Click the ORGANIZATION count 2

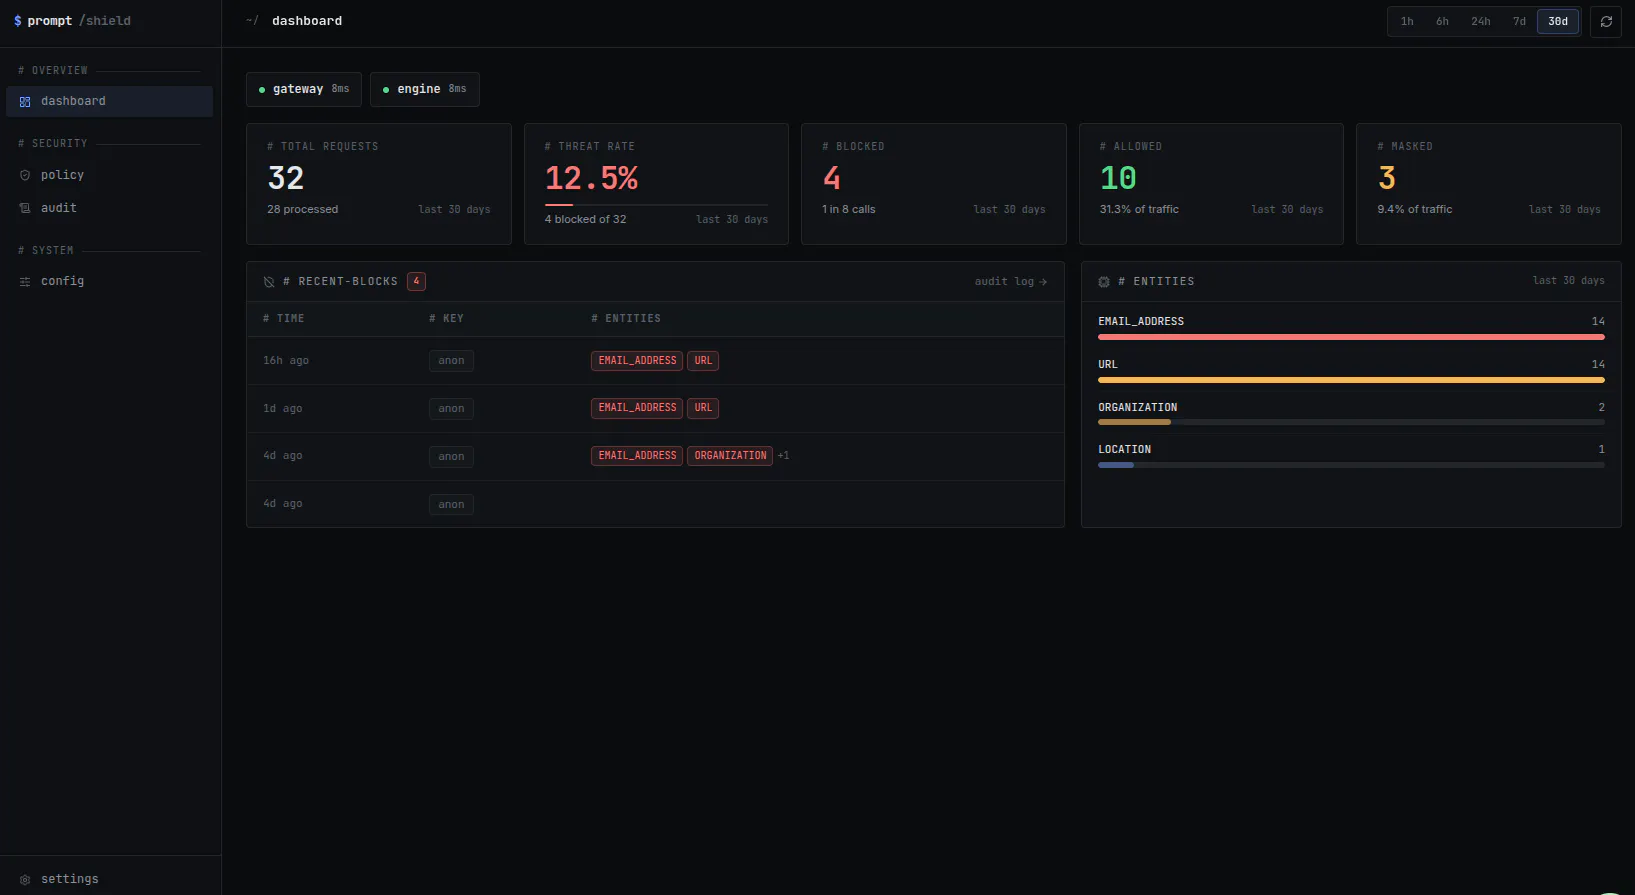coord(1601,408)
